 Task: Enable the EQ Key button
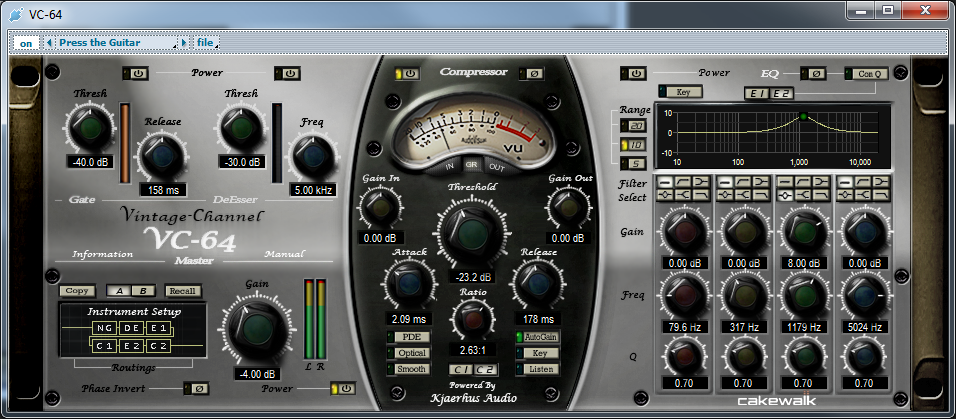coord(680,91)
